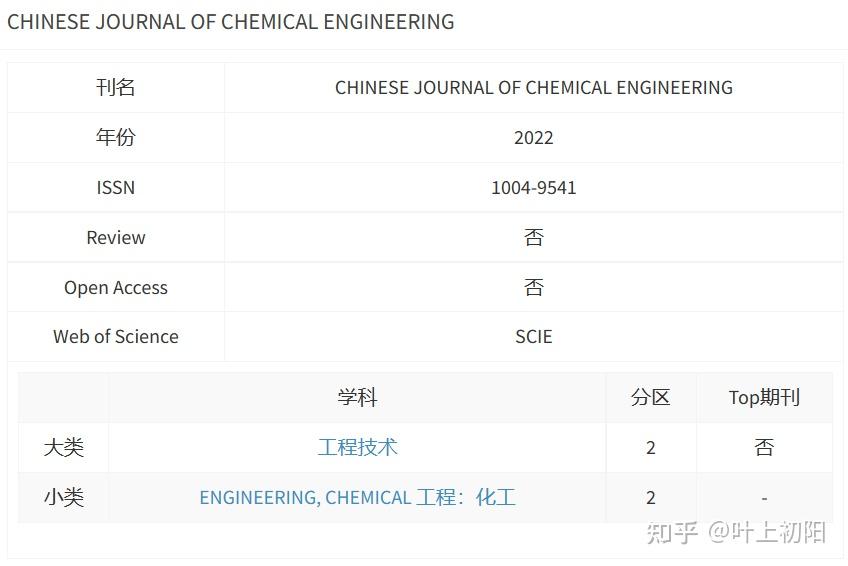Viewport: 848px width, 566px height.
Task: Click the 年份 row label
Action: (116, 137)
